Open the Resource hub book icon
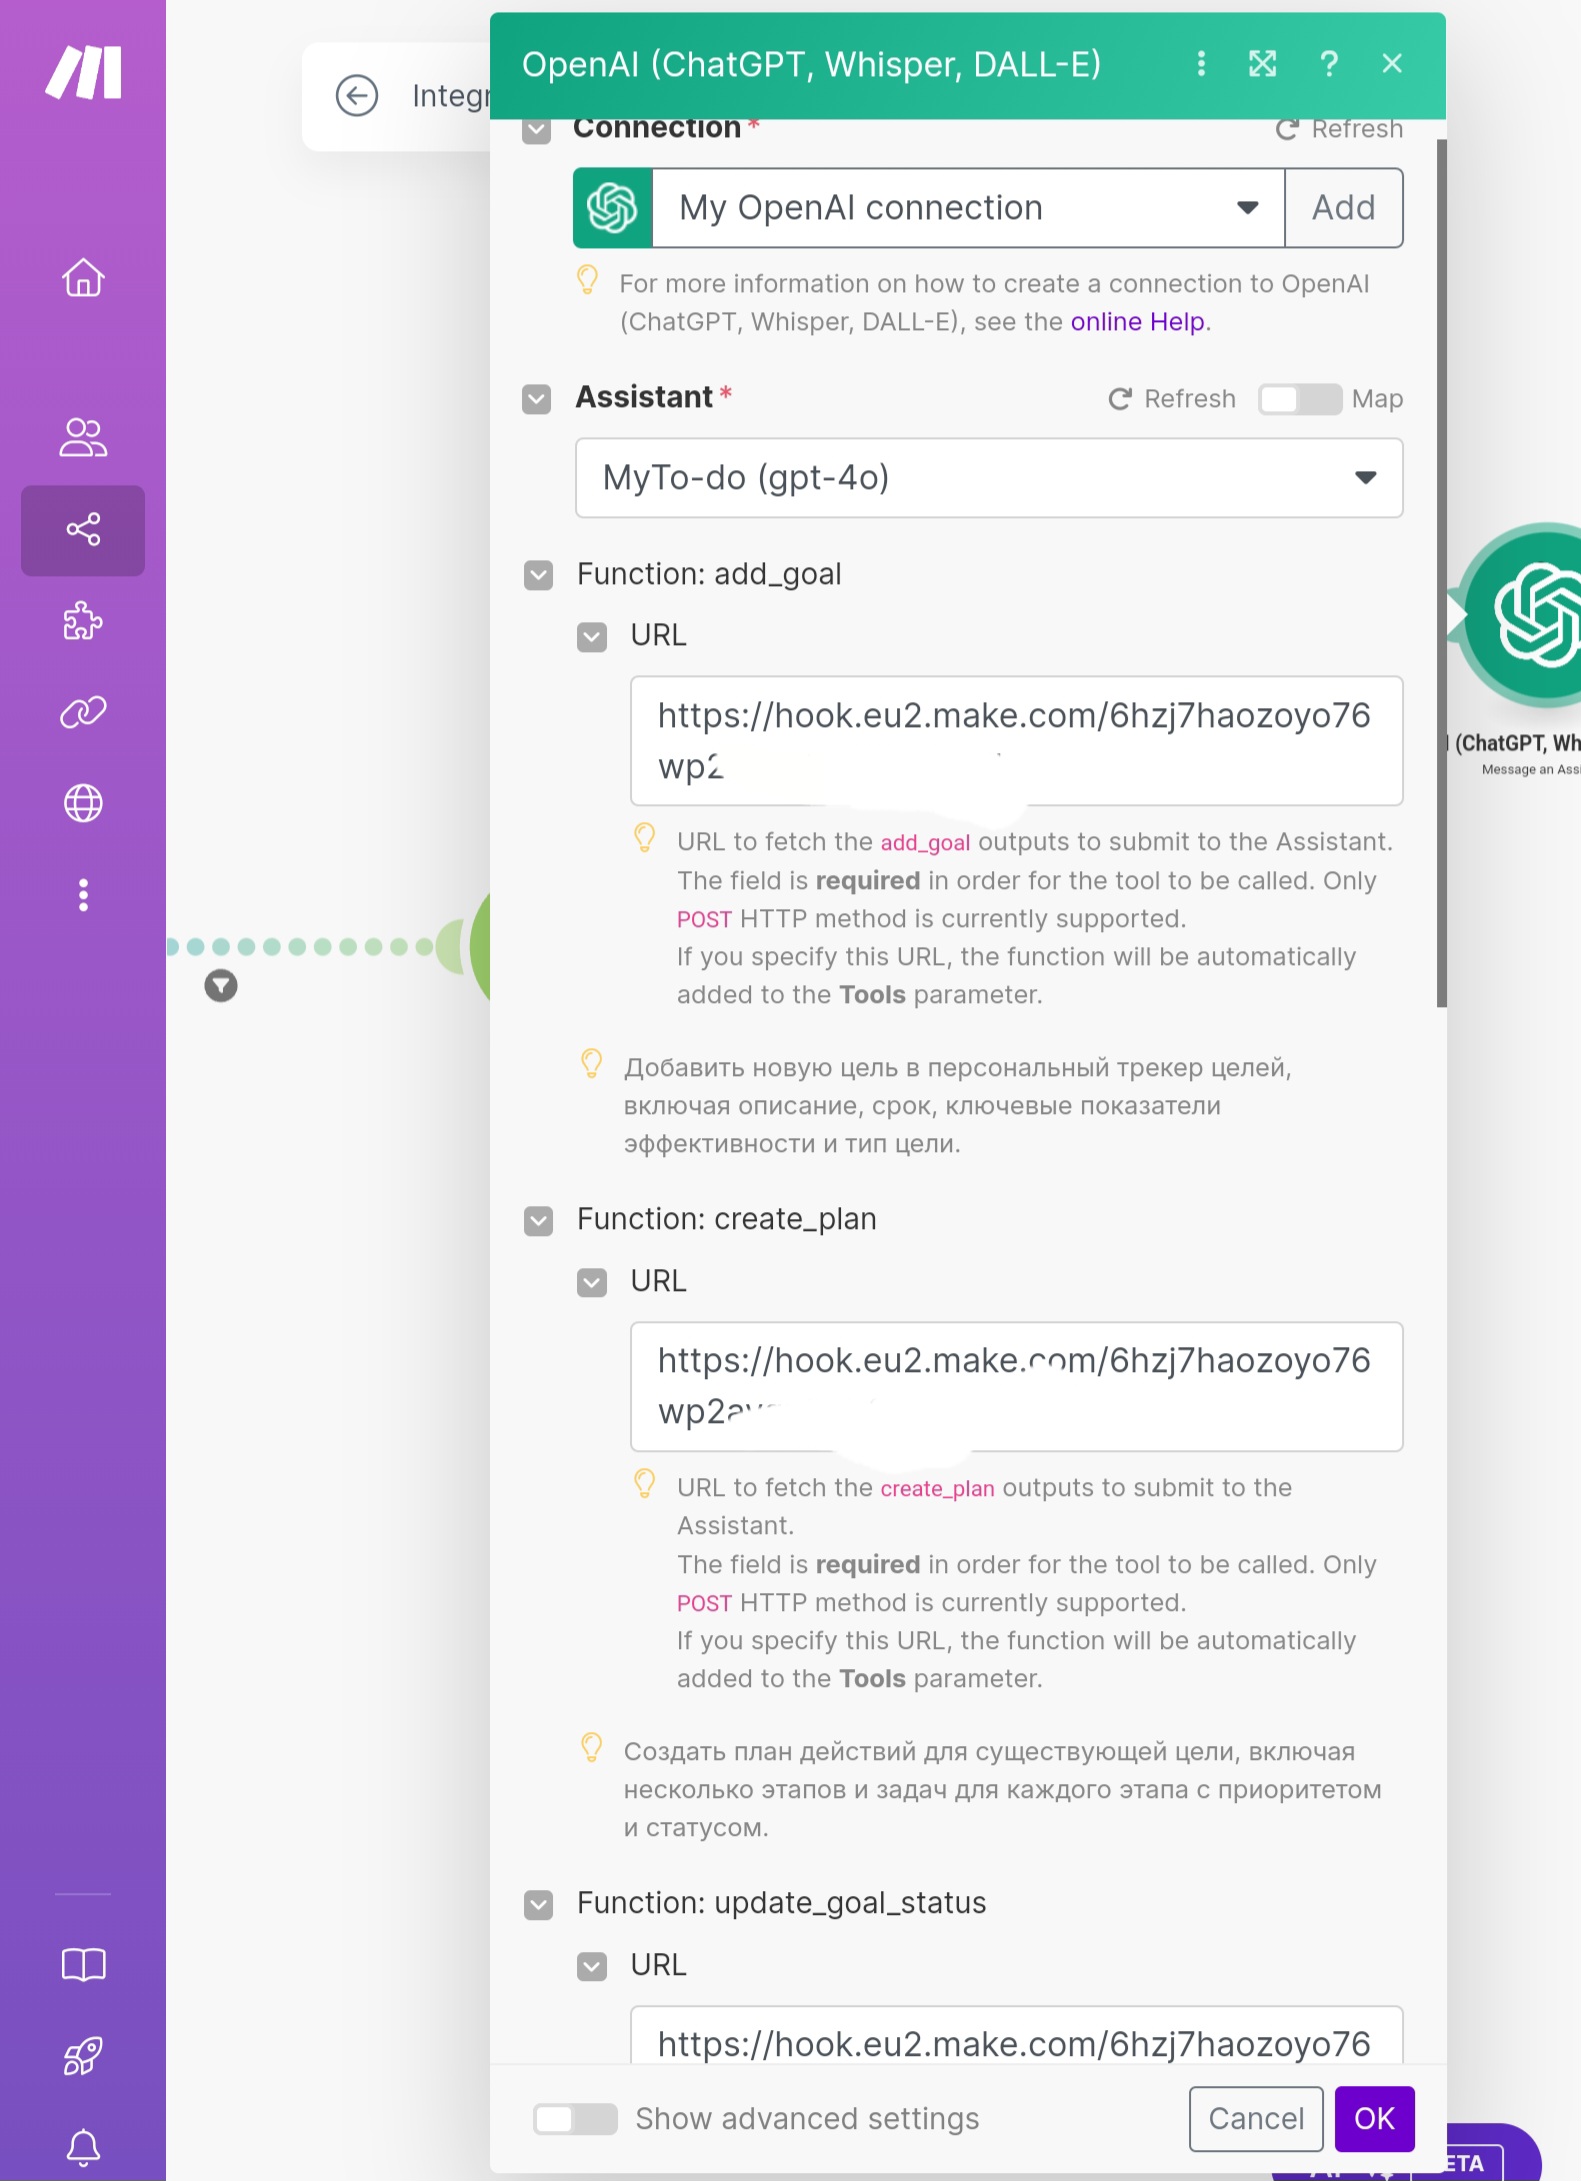This screenshot has width=1581, height=2181. [83, 1965]
